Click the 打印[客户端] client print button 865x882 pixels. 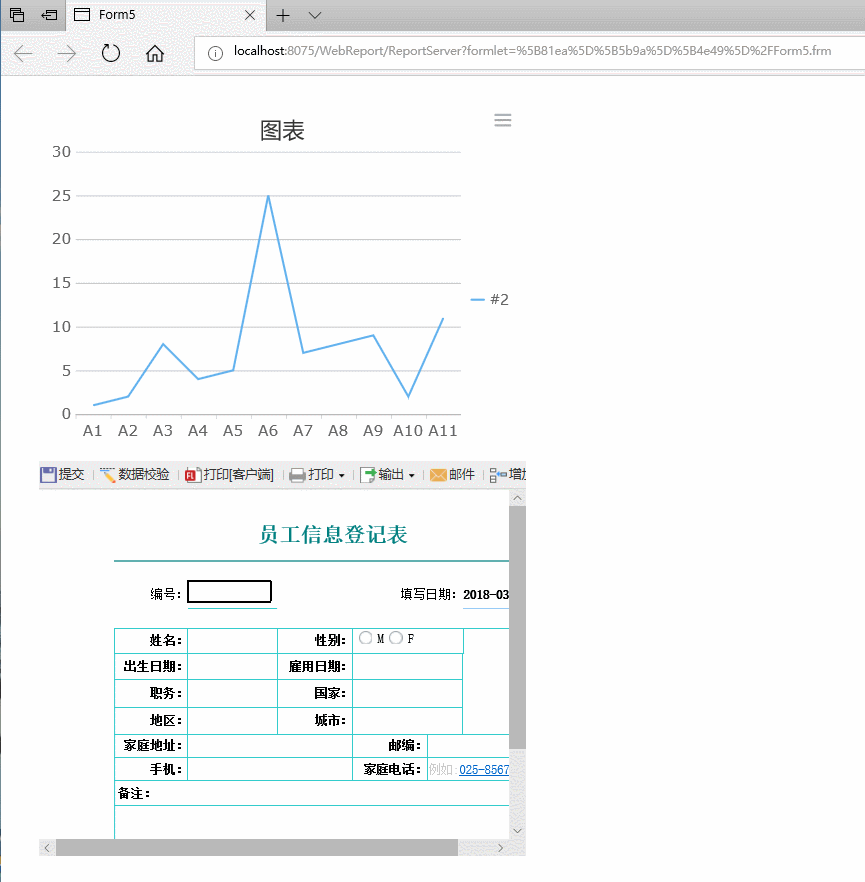(229, 475)
